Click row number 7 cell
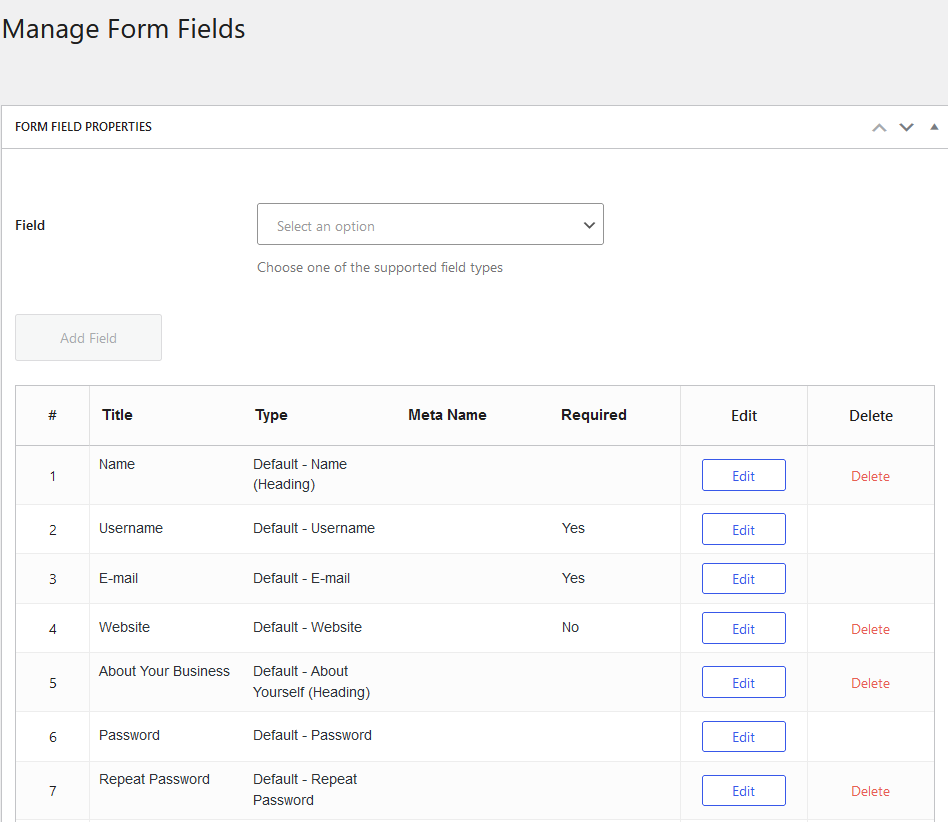 point(53,791)
